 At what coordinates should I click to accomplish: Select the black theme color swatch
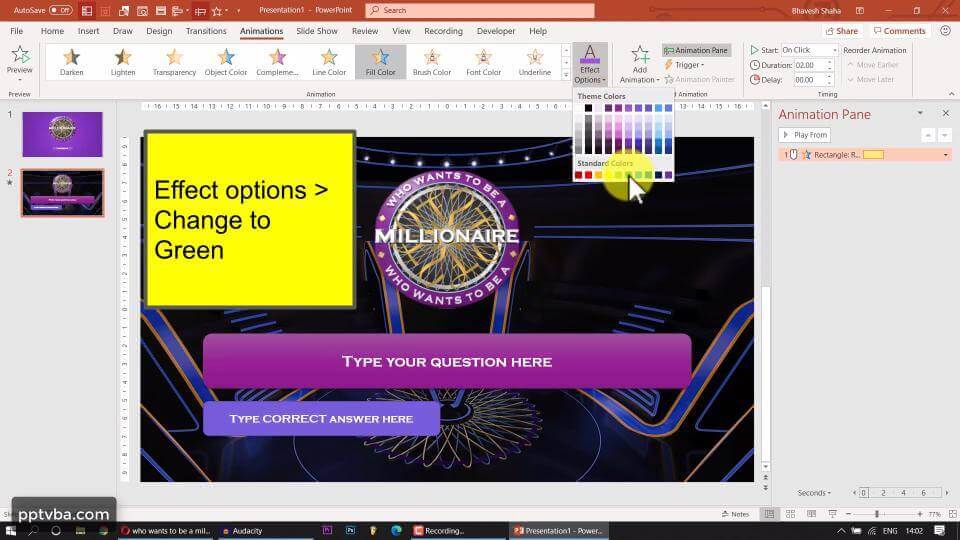coord(588,108)
